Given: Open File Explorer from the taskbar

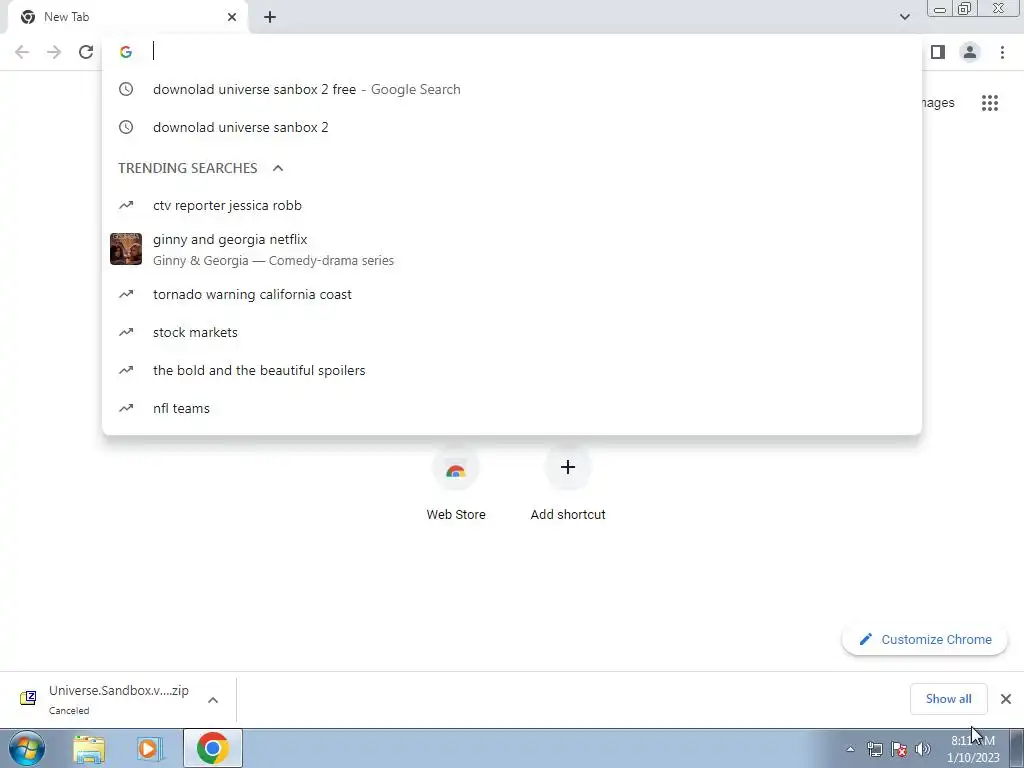Looking at the screenshot, I should 89,748.
